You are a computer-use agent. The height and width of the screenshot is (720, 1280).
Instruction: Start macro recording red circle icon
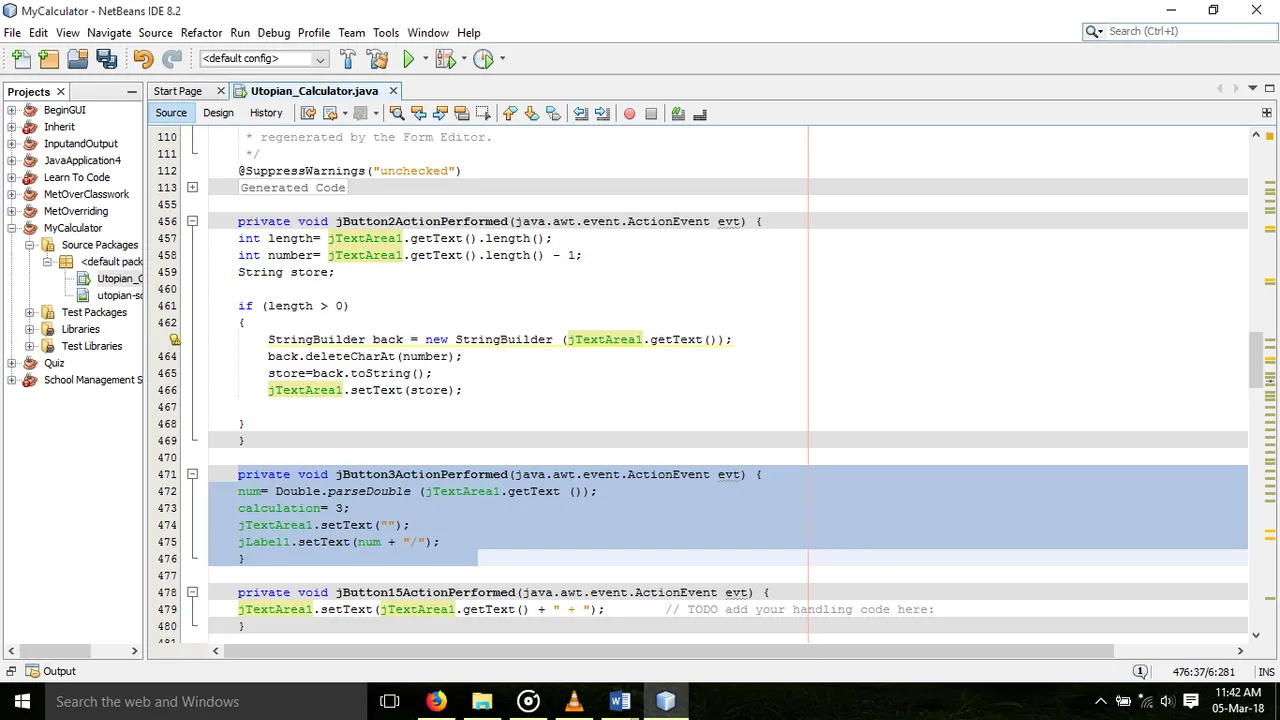[629, 113]
